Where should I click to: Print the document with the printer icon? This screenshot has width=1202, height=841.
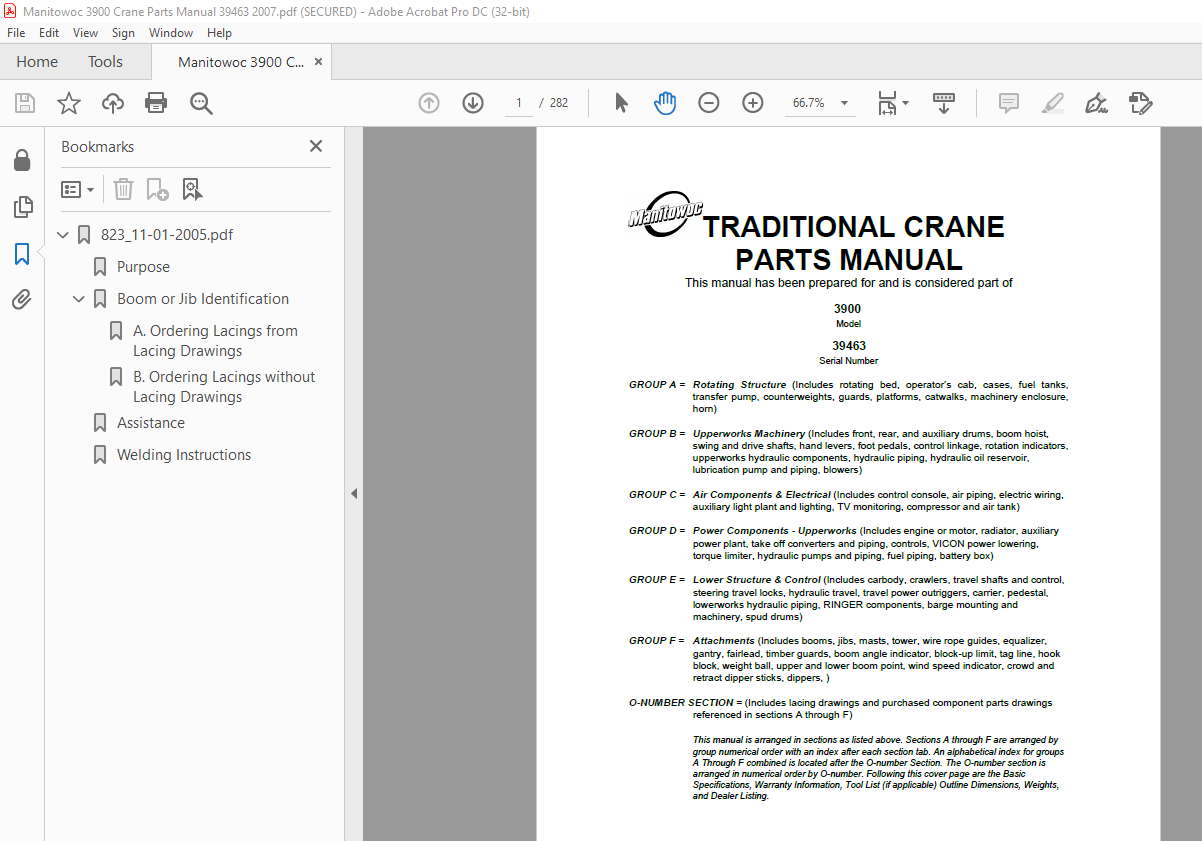click(x=156, y=103)
